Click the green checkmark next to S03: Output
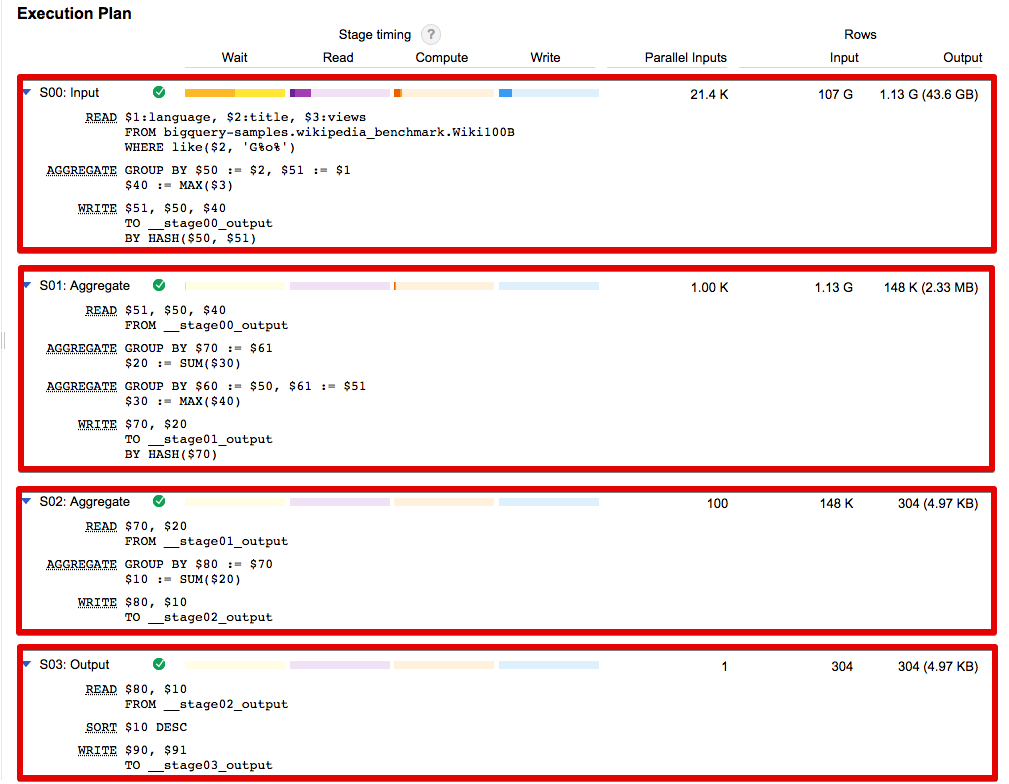The width and height of the screenshot is (1009, 784). (x=159, y=664)
